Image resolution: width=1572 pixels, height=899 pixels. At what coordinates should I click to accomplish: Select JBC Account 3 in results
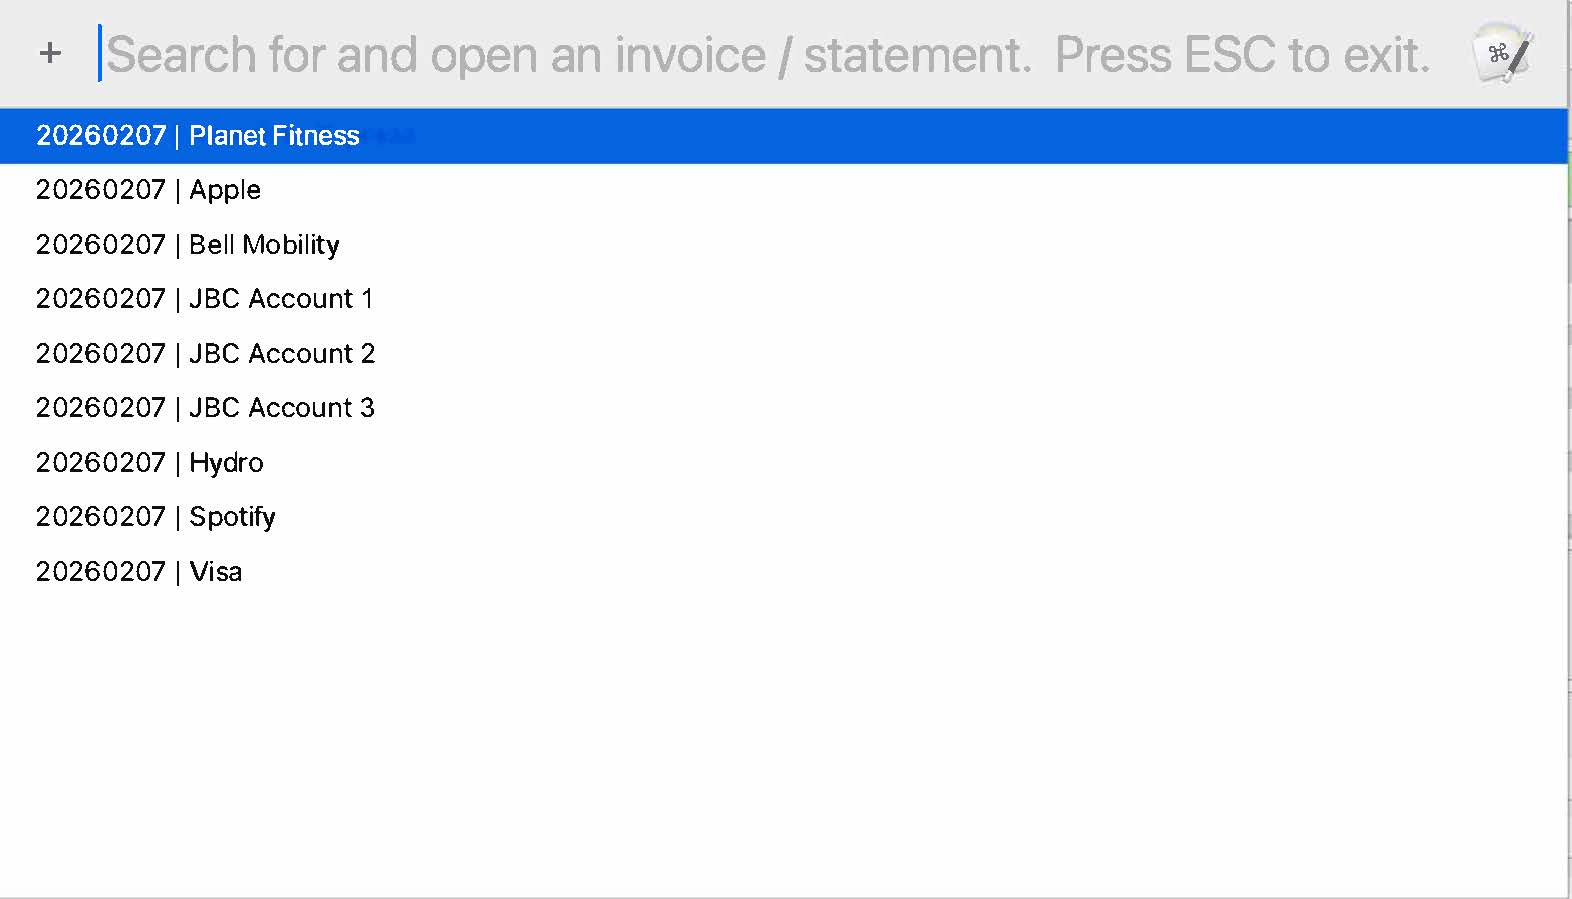pyautogui.click(x=205, y=408)
